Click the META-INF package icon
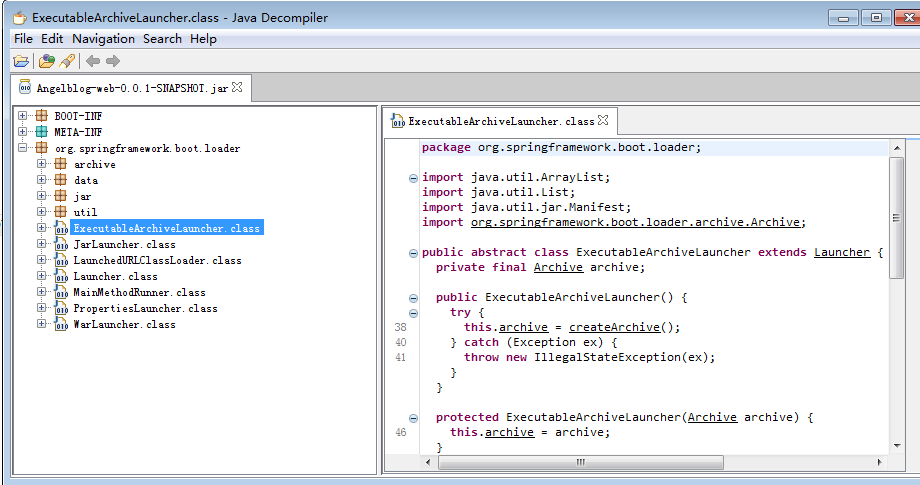Image resolution: width=920 pixels, height=485 pixels. pyautogui.click(x=42, y=131)
